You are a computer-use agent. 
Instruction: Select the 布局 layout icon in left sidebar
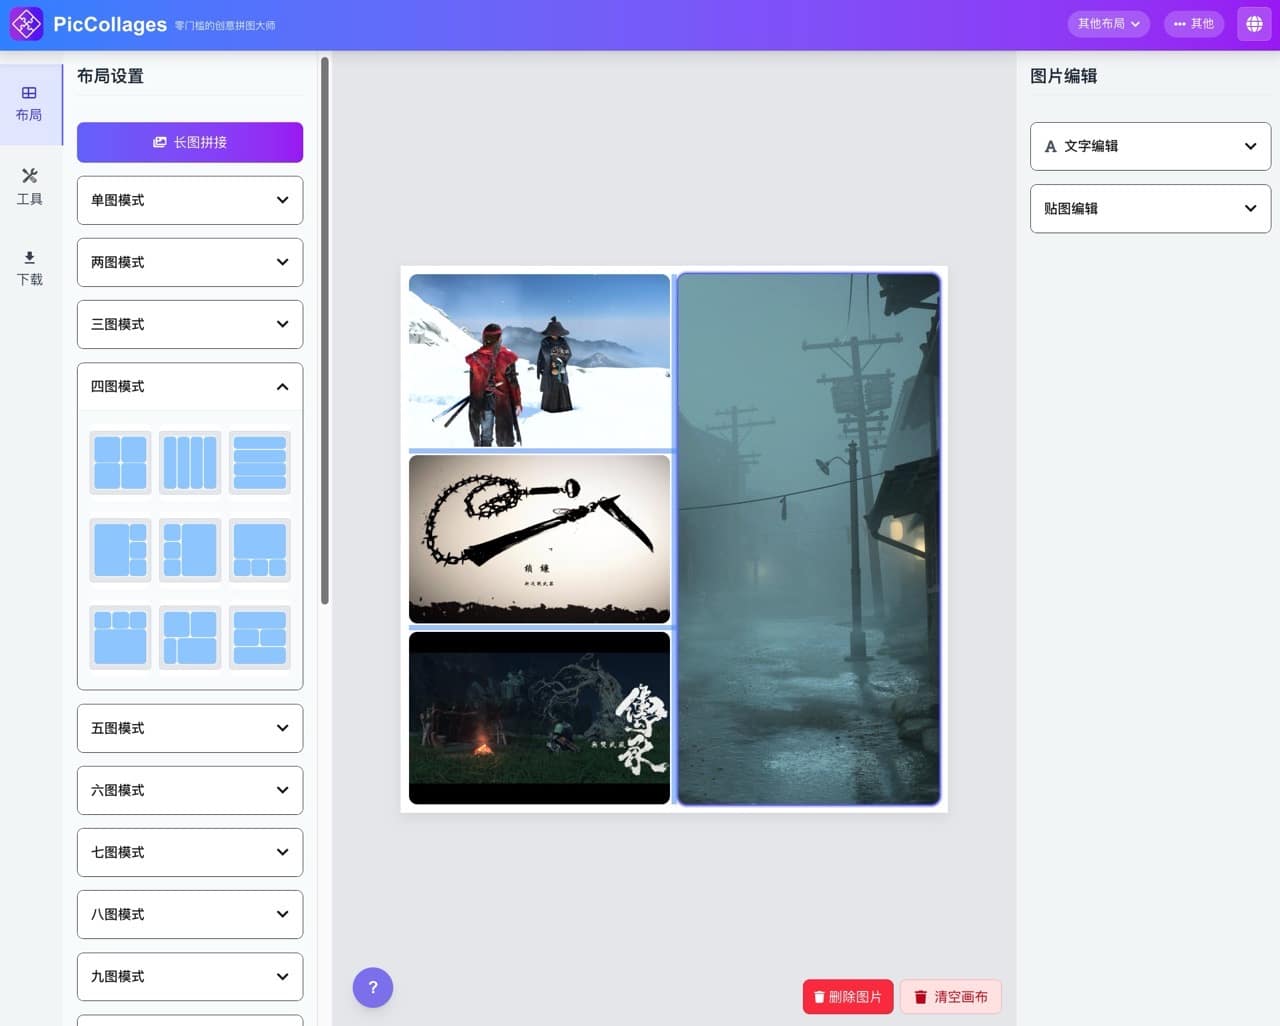pyautogui.click(x=30, y=104)
